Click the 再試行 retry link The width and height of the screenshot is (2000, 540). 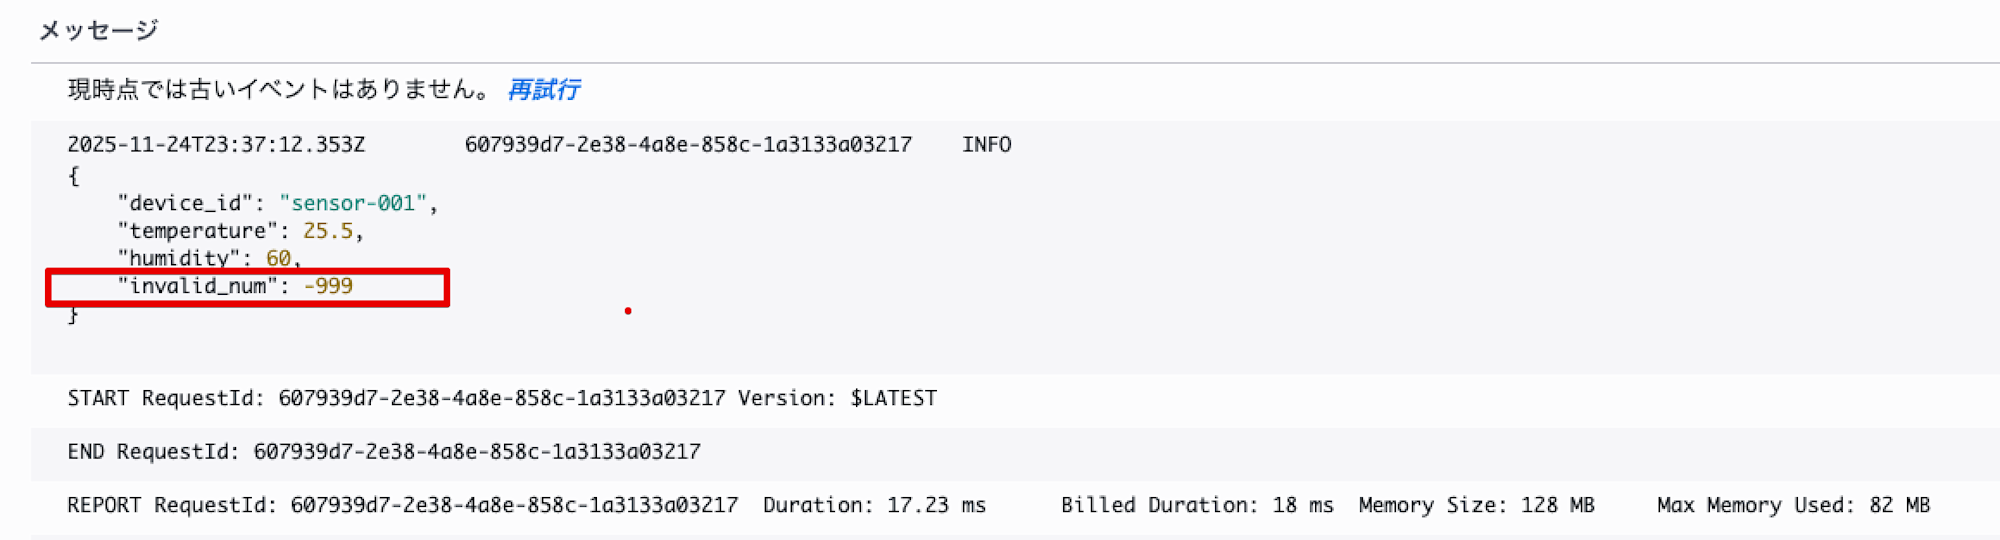[544, 90]
